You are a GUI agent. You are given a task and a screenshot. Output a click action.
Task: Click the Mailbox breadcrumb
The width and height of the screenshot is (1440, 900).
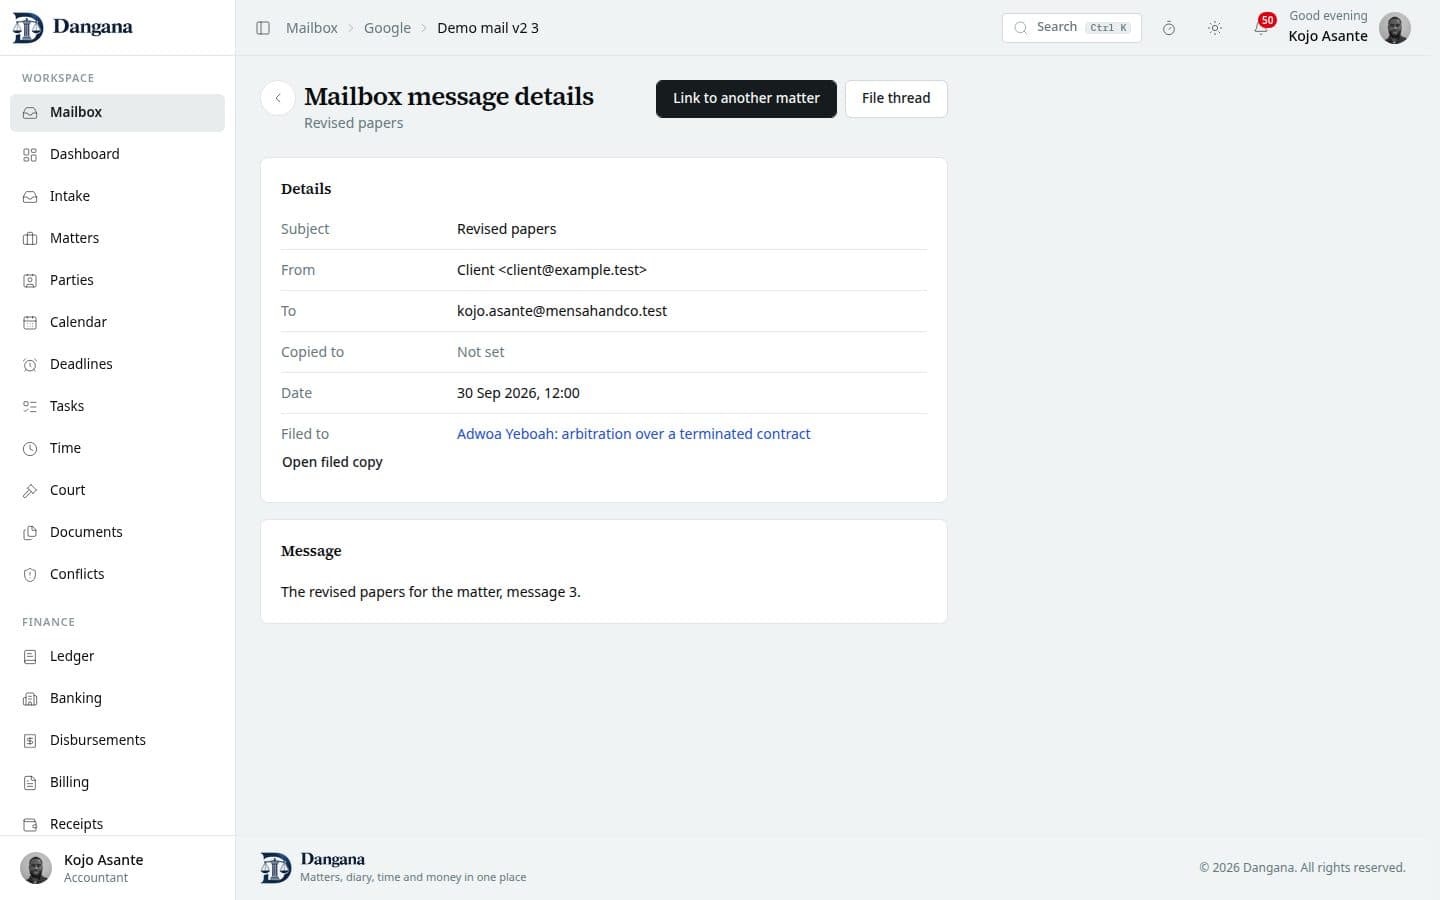312,28
